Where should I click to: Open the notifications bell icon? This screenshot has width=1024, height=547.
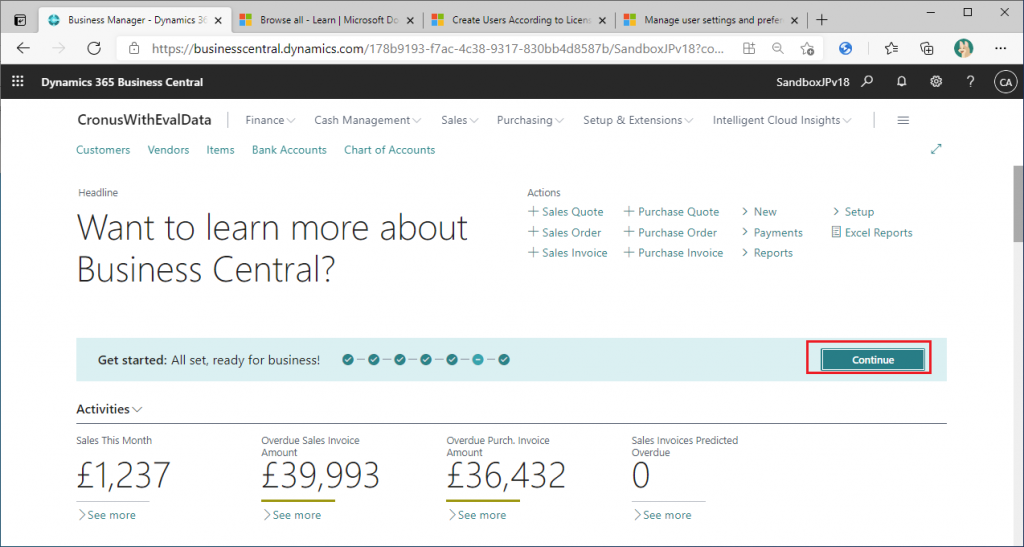click(902, 82)
